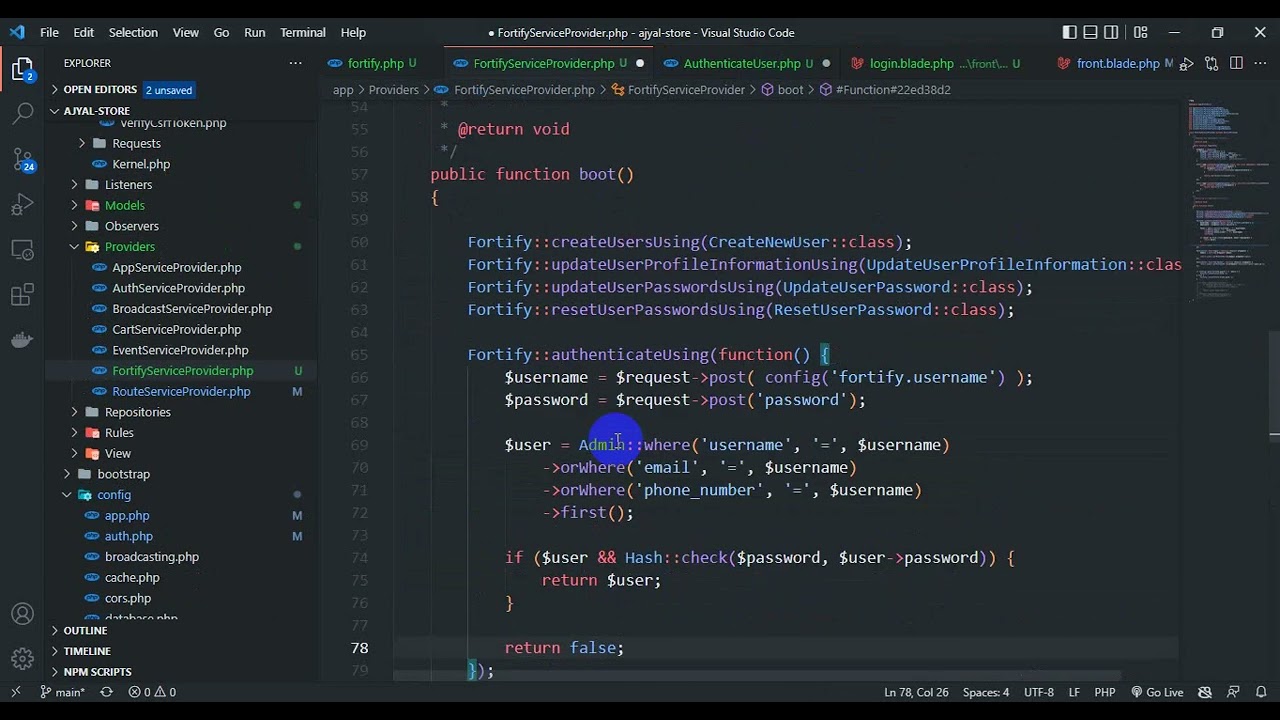Open the Manage gear icon
This screenshot has height=720, width=1280.
[22, 659]
